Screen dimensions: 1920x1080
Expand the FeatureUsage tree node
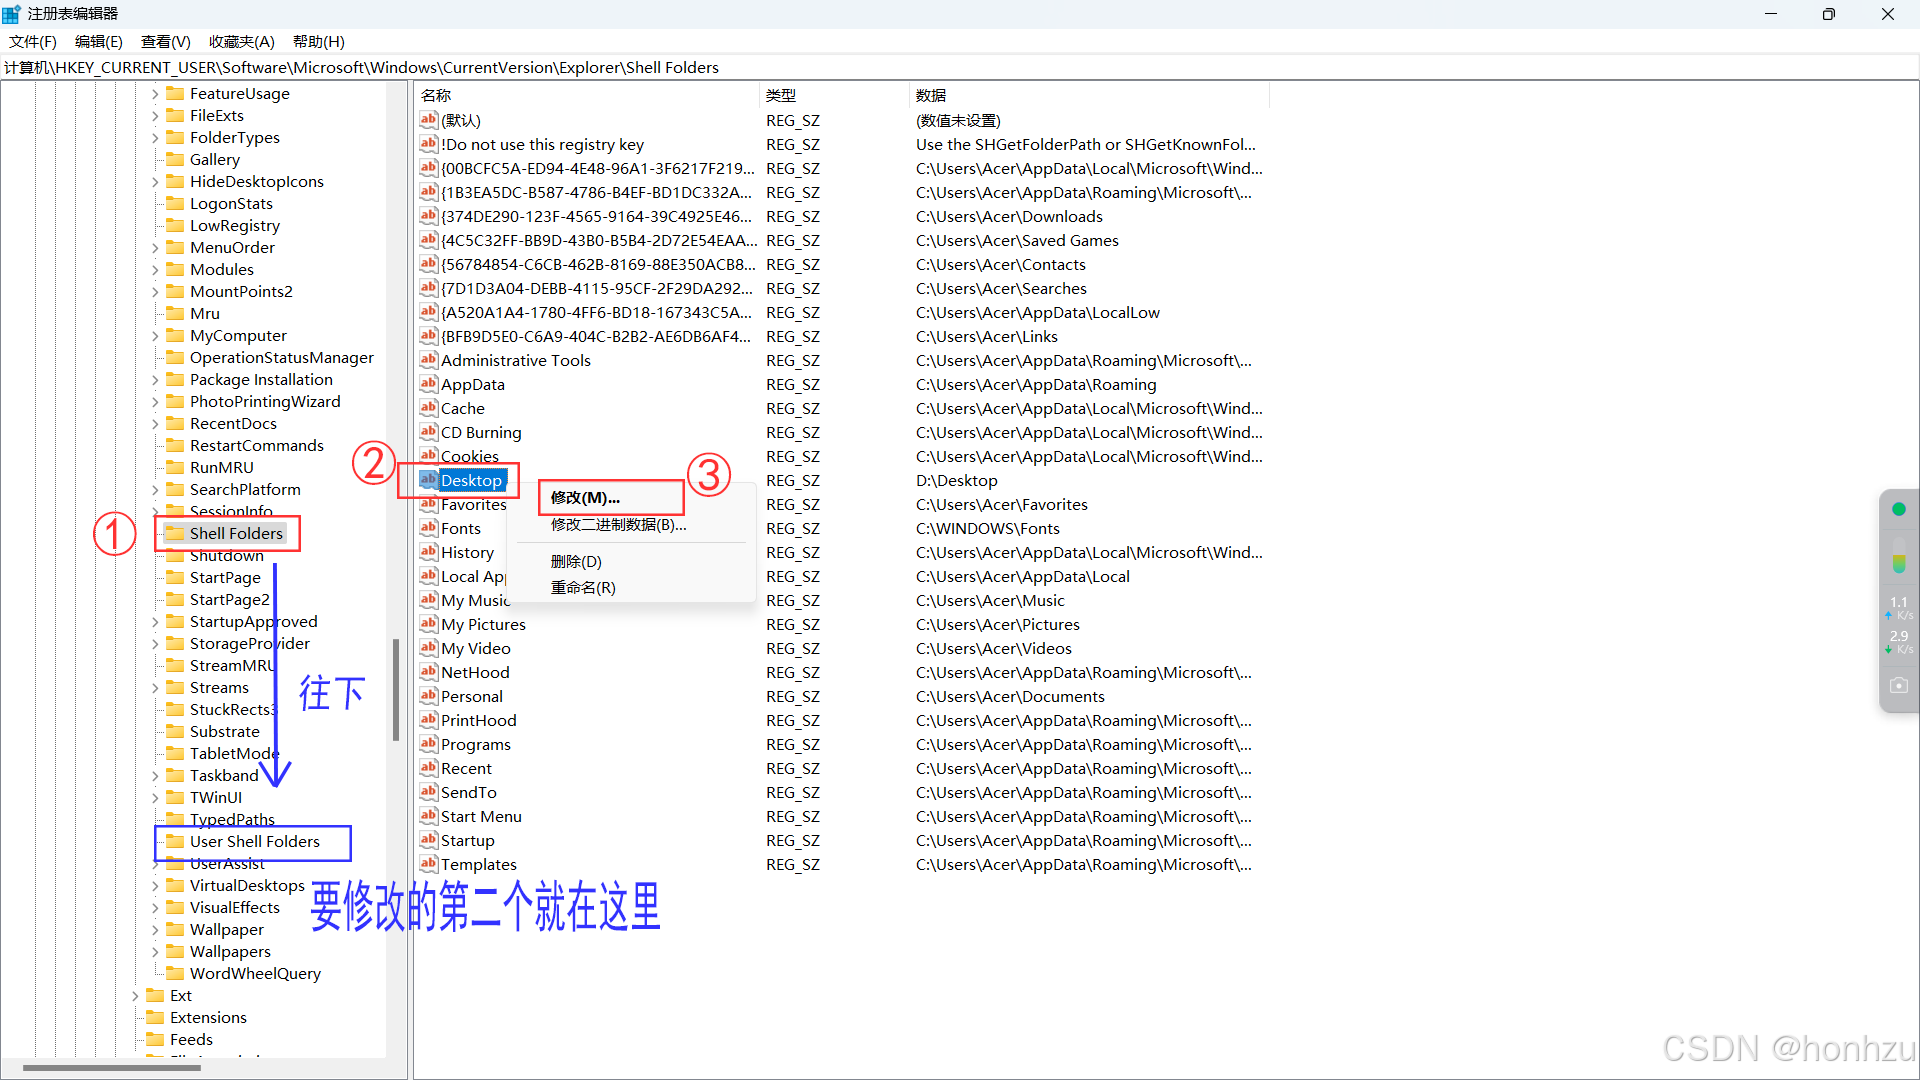pyautogui.click(x=155, y=94)
